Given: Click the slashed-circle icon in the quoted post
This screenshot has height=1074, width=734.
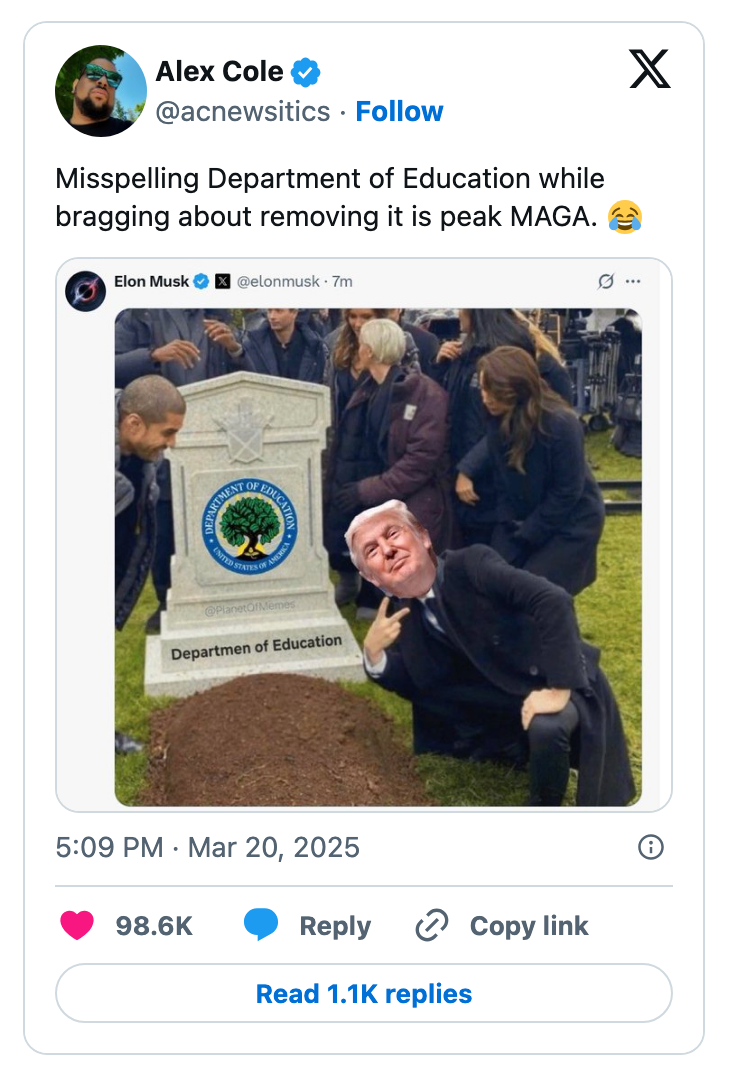Looking at the screenshot, I should (x=606, y=282).
